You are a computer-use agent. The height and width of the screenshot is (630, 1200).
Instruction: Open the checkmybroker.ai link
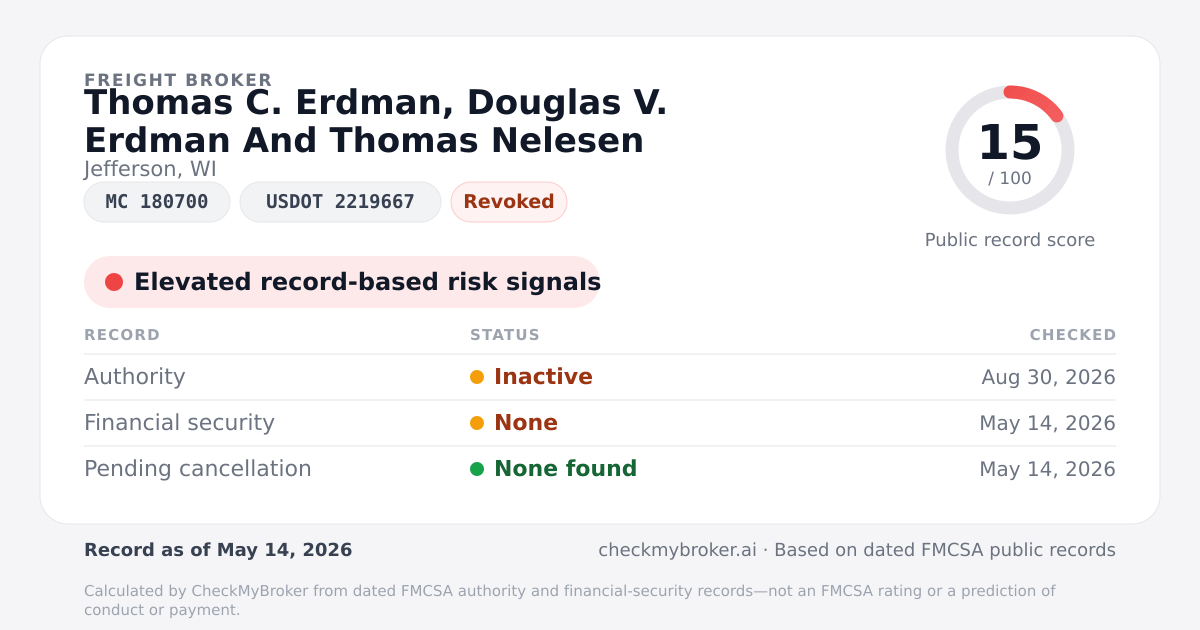coord(677,550)
